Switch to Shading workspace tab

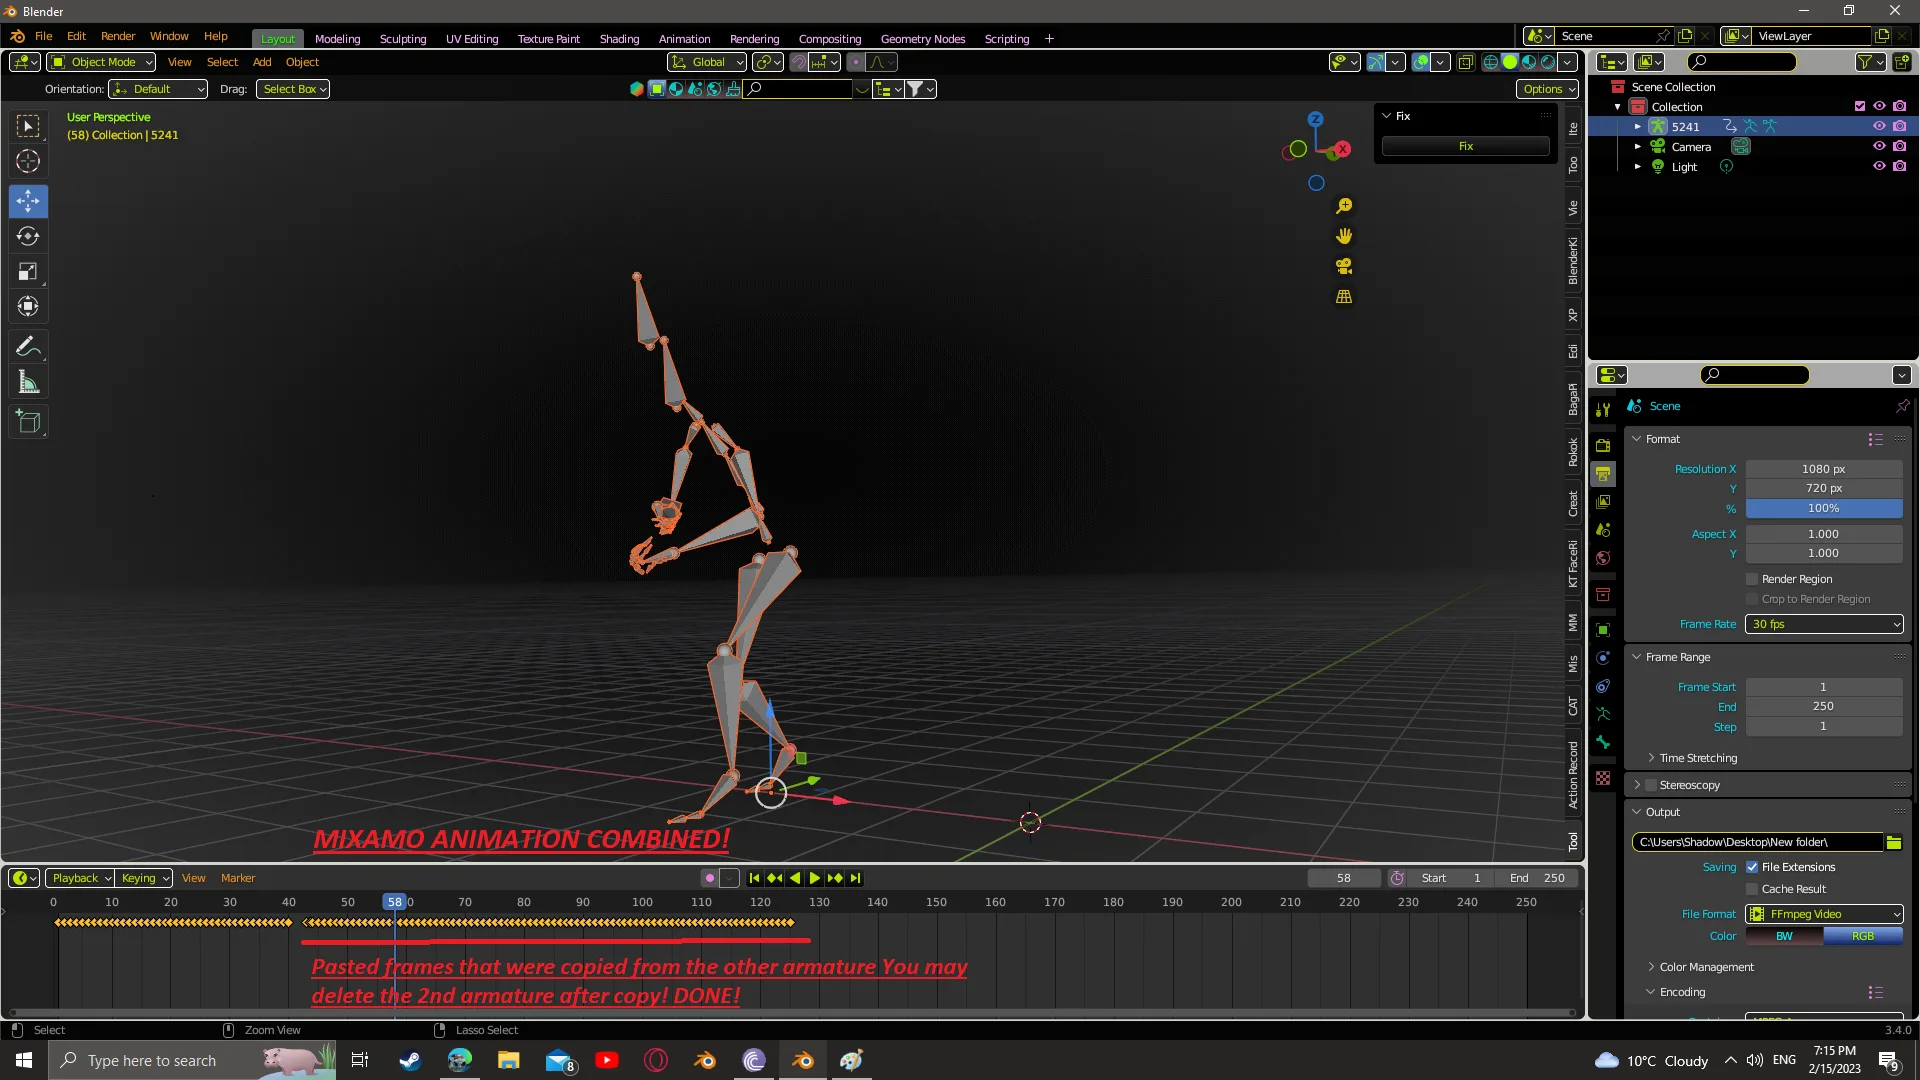point(619,39)
